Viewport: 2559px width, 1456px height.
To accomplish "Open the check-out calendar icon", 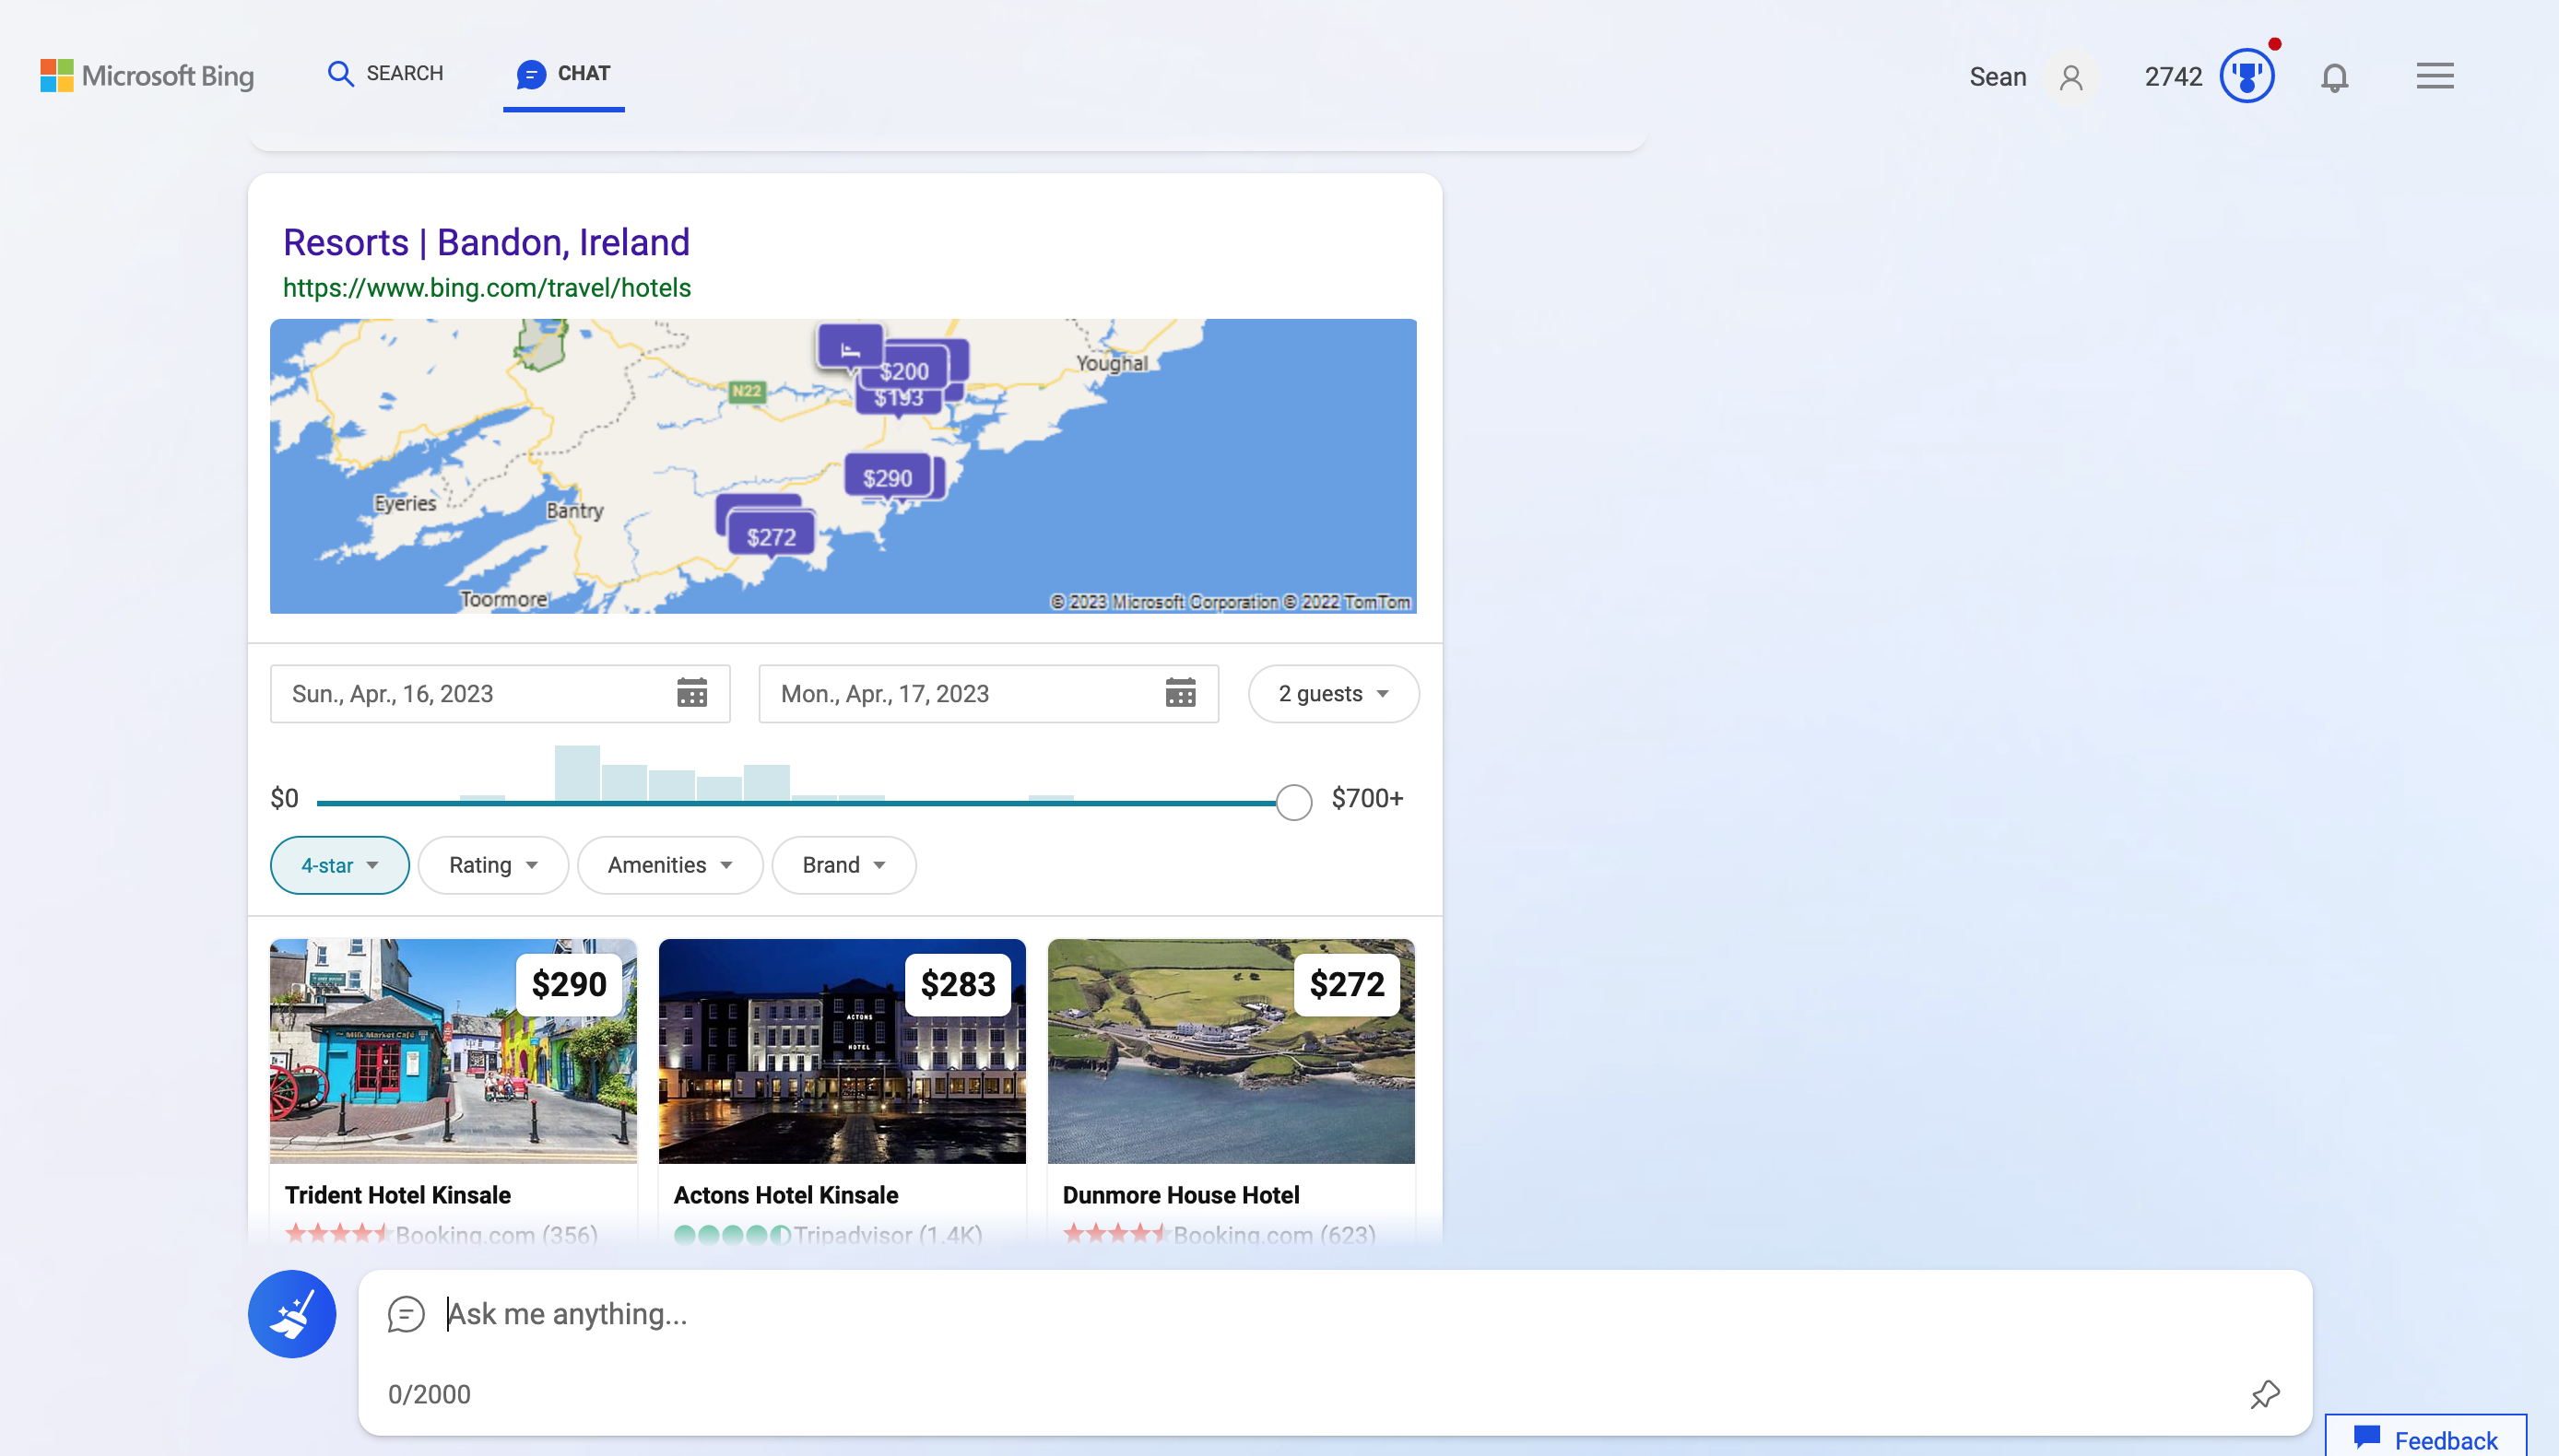I will pos(1180,693).
